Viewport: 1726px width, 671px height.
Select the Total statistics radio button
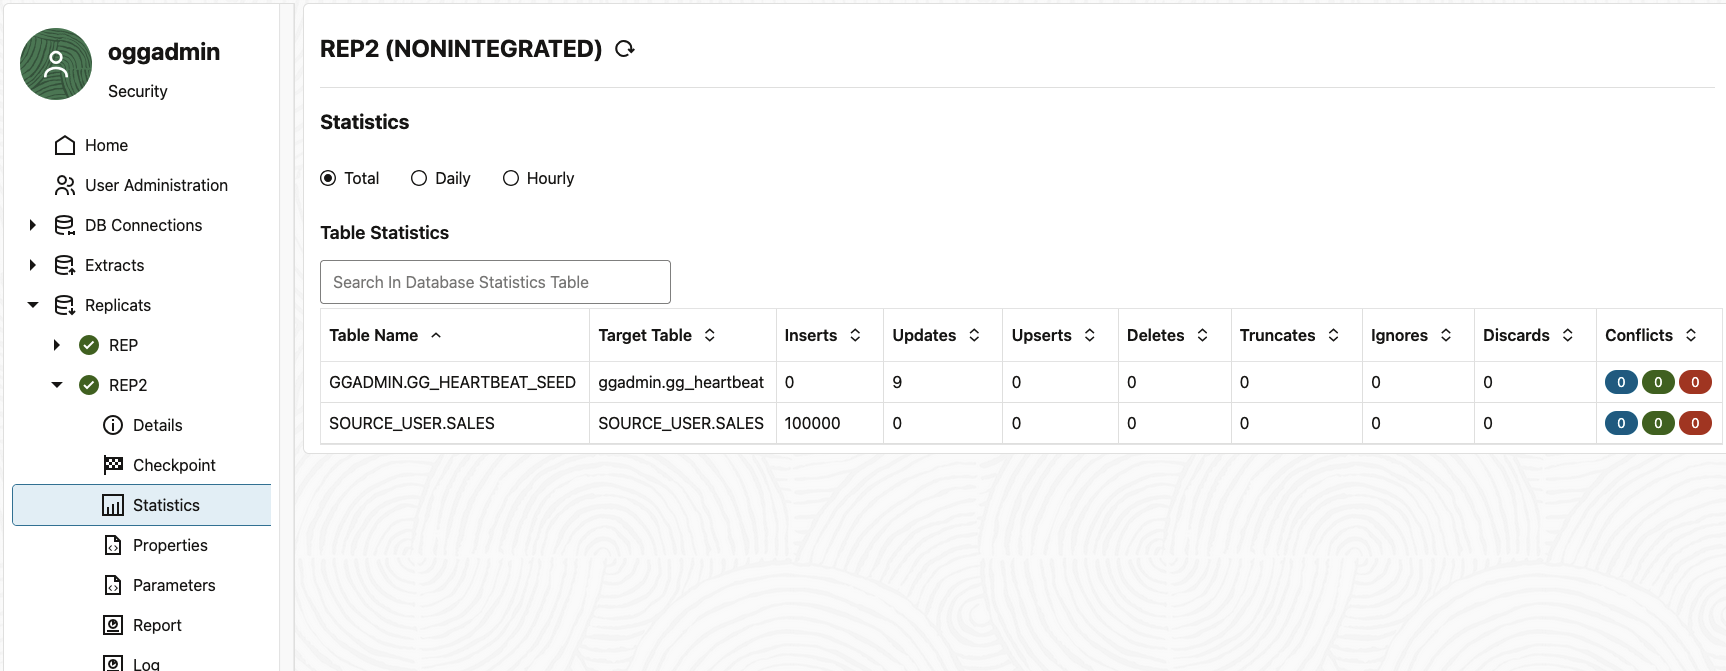point(328,178)
